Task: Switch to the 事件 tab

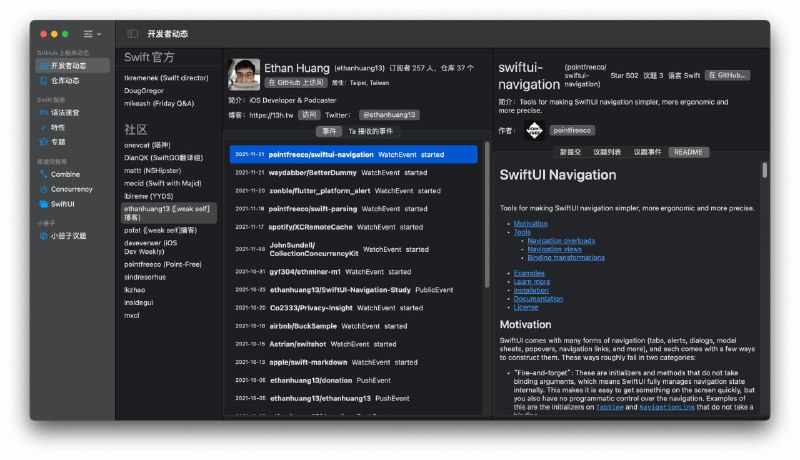Action: pos(329,132)
